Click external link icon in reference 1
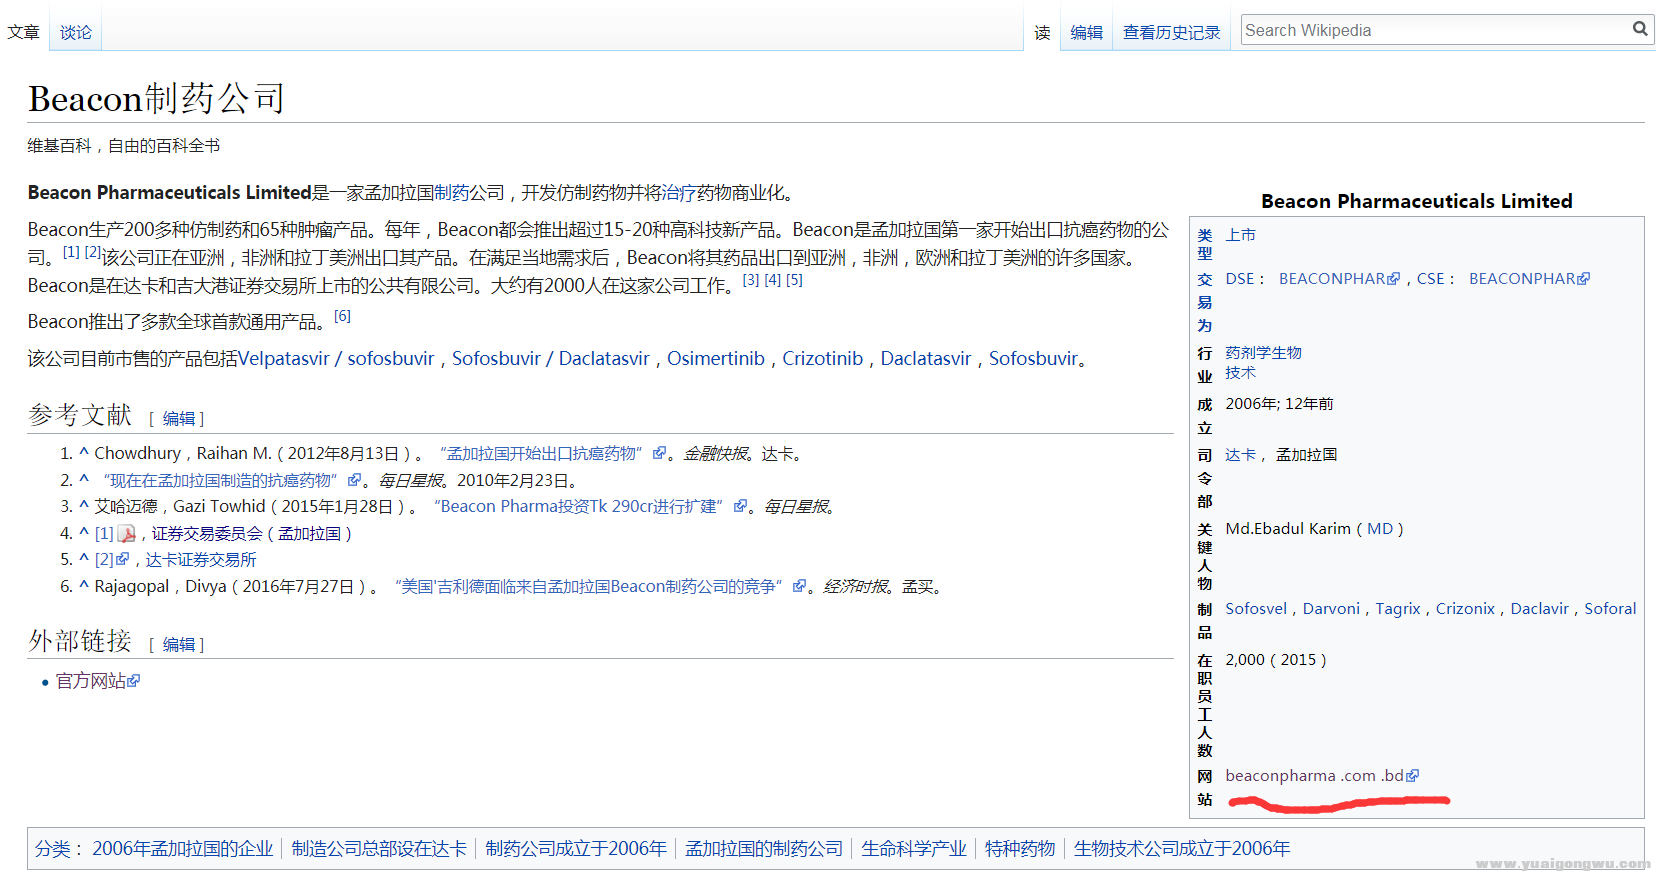1656x876 pixels. tap(659, 453)
